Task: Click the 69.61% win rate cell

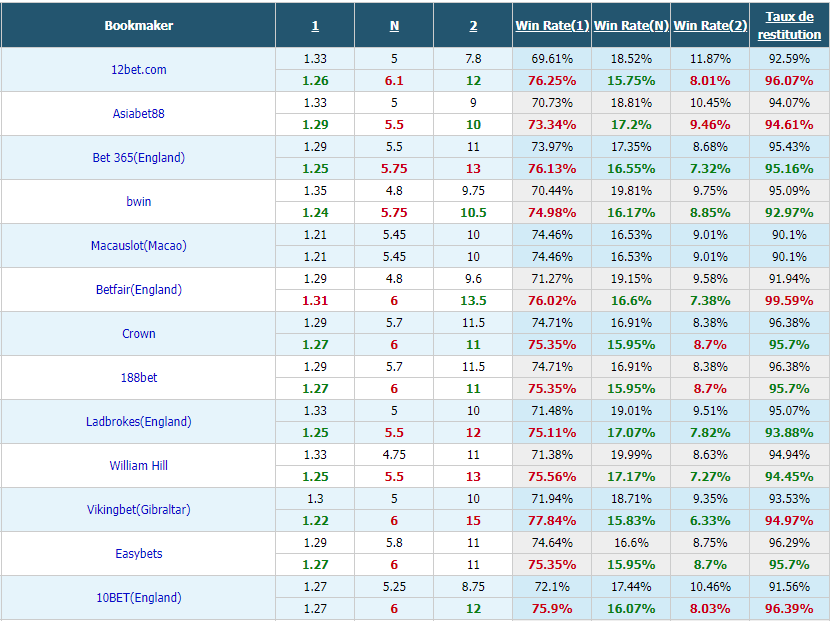Action: click(x=552, y=59)
